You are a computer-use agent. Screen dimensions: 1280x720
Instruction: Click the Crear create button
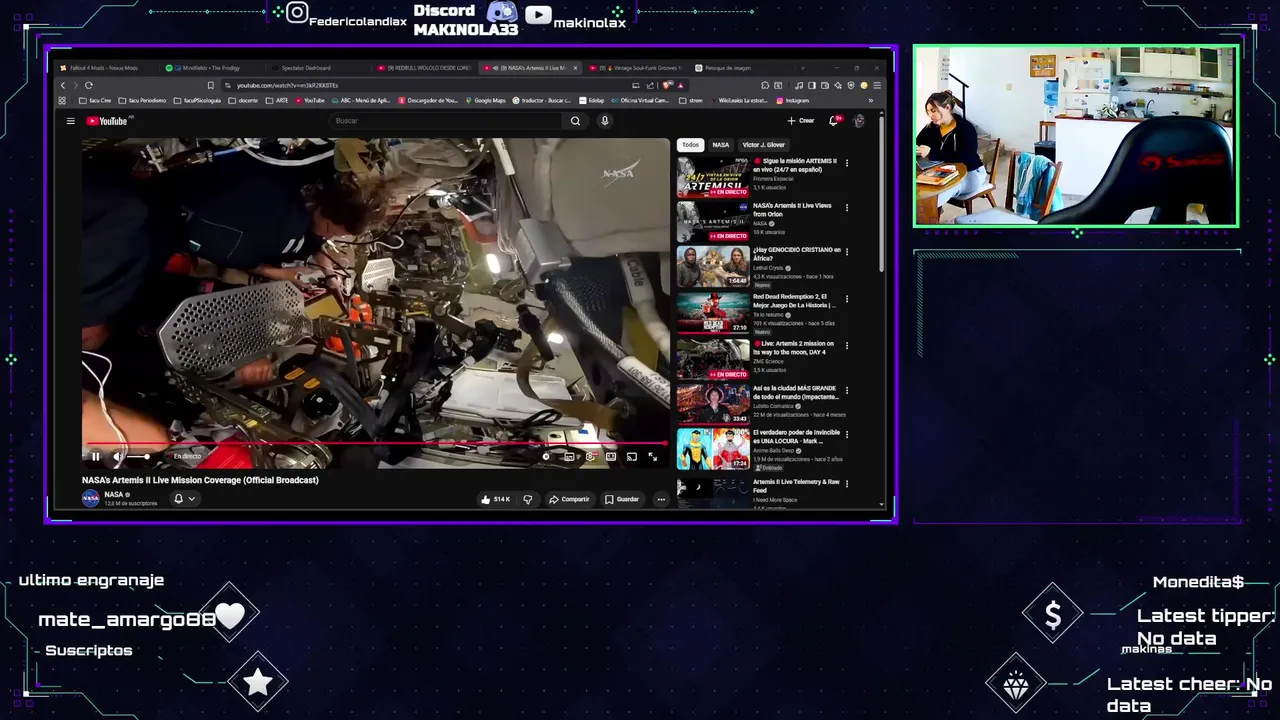(x=801, y=121)
